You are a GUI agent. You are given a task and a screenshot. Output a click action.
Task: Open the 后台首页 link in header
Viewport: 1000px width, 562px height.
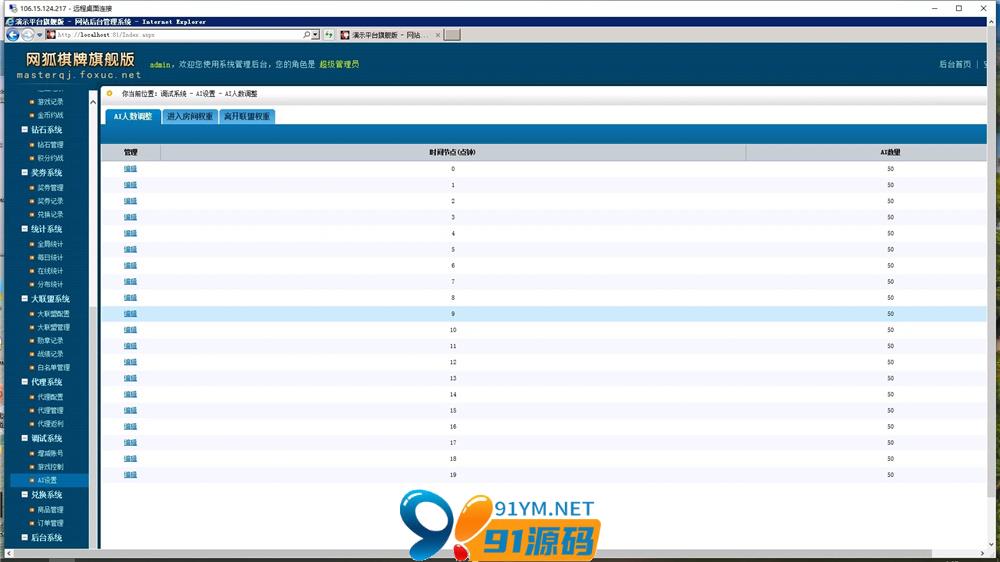(955, 64)
